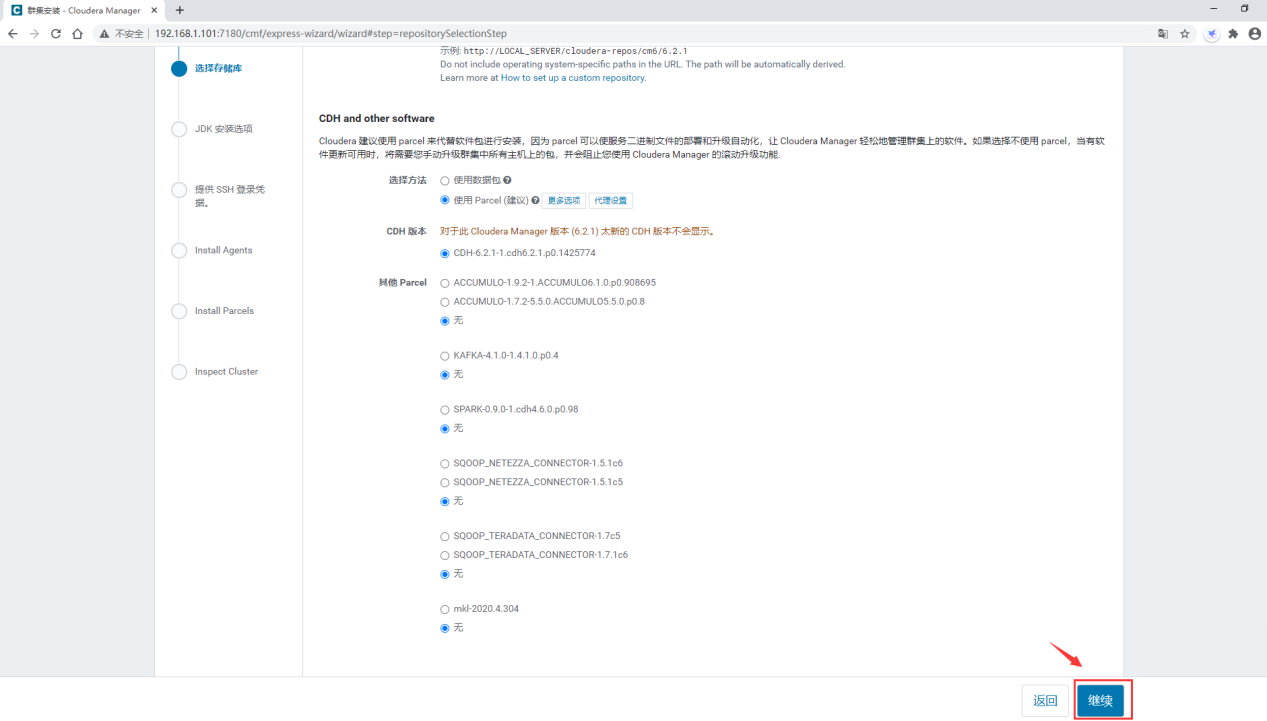Open the 代理设置 button
Image resolution: width=1267 pixels, height=721 pixels.
[x=611, y=201]
